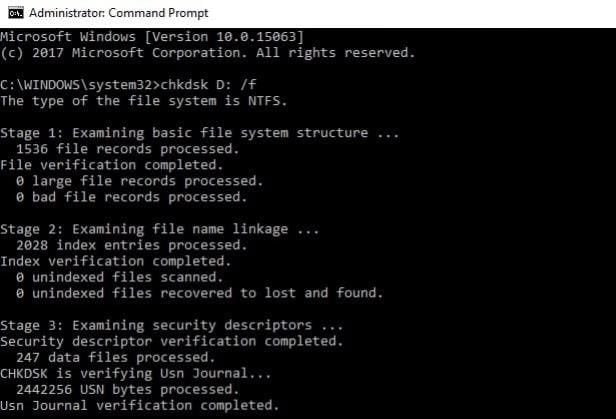Click the 'CHKDSK is verifying Usn Journal' line
This screenshot has width=616, height=419.
136,373
